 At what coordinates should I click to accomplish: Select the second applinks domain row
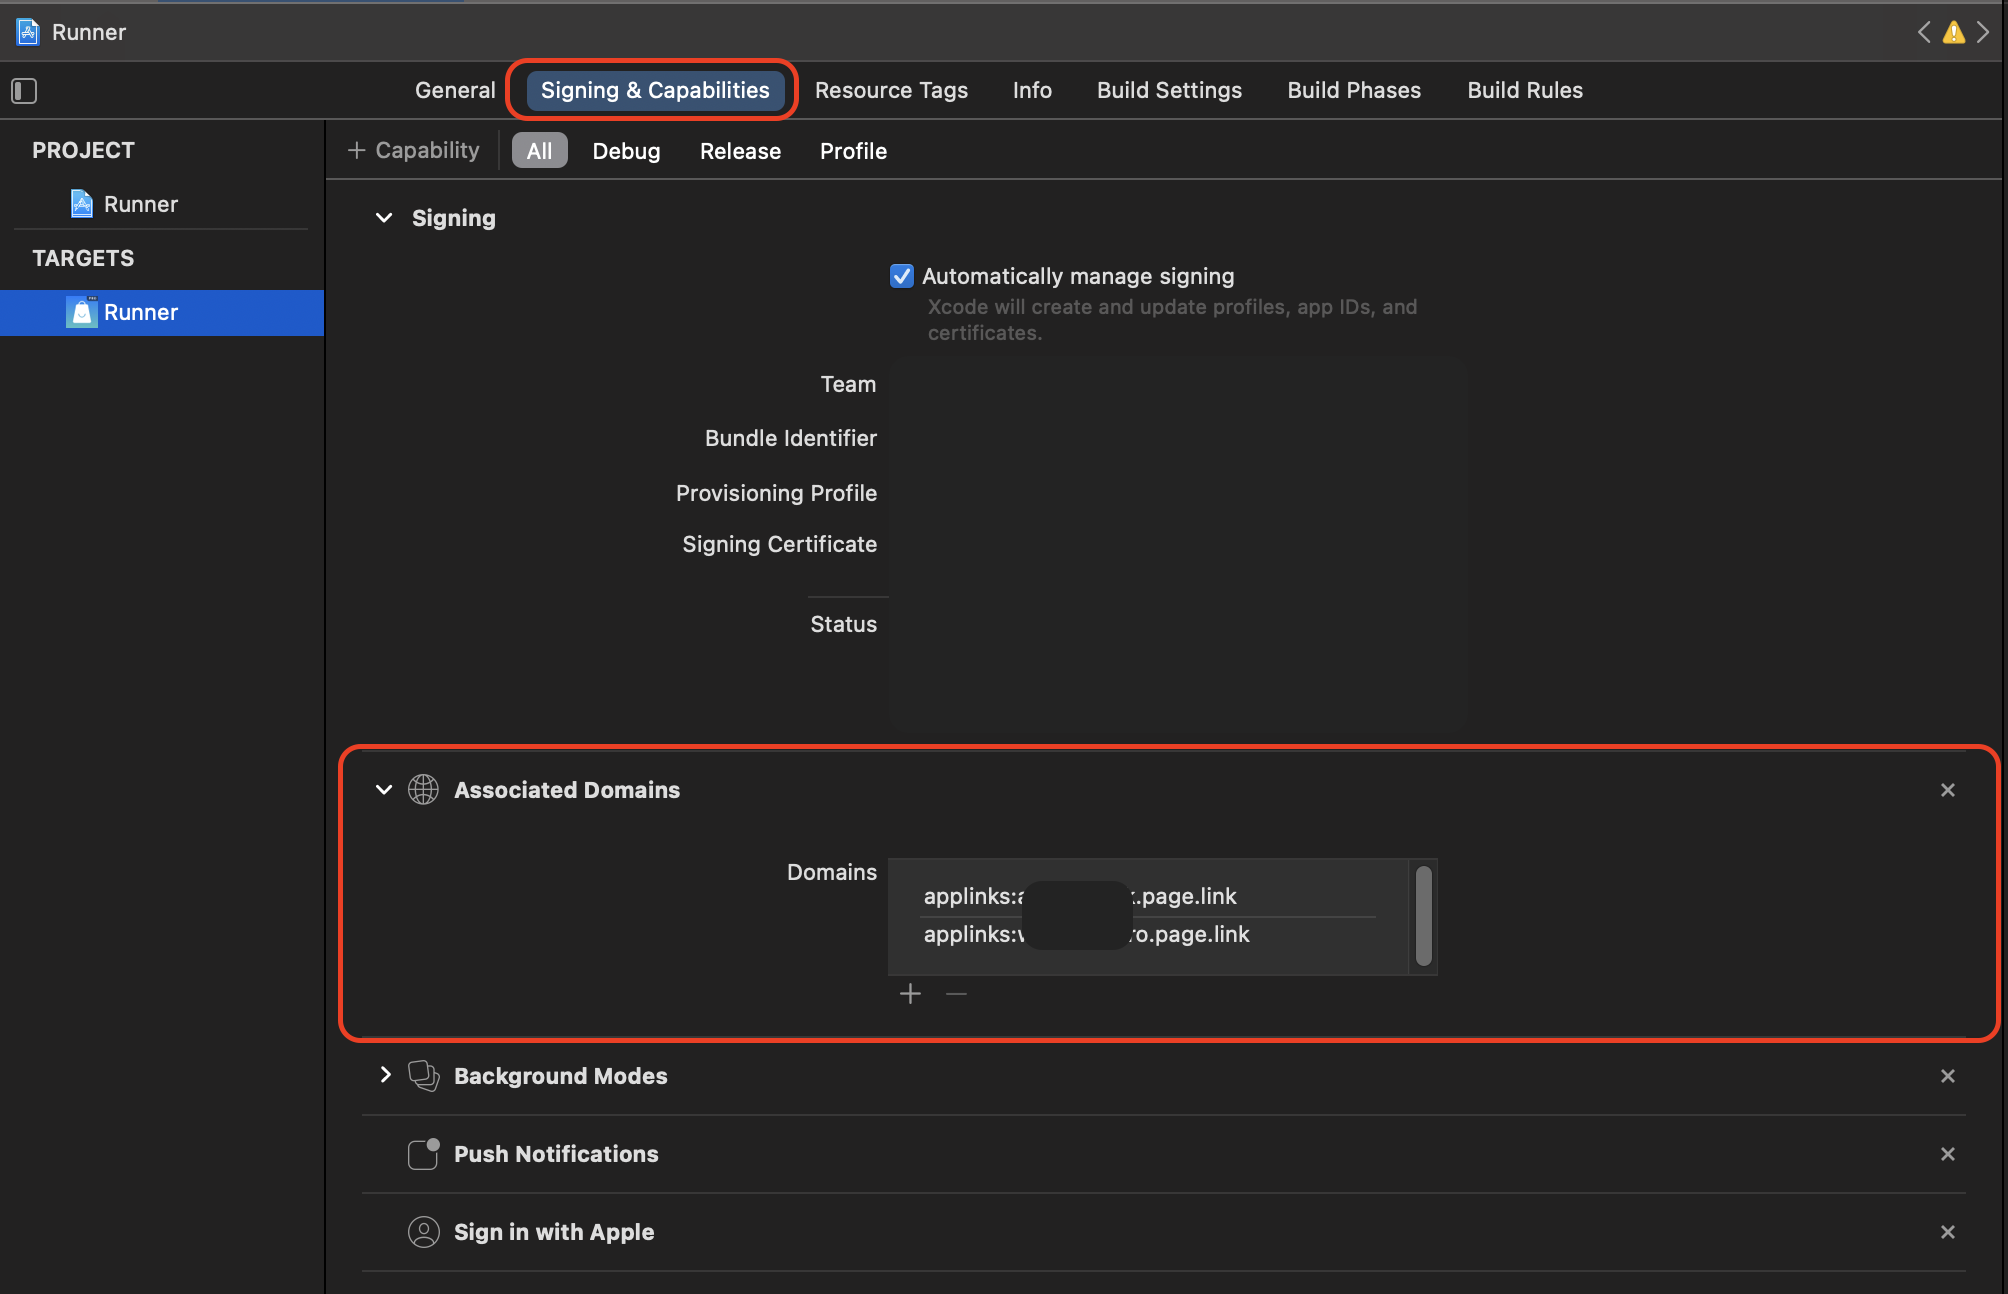[1148, 934]
